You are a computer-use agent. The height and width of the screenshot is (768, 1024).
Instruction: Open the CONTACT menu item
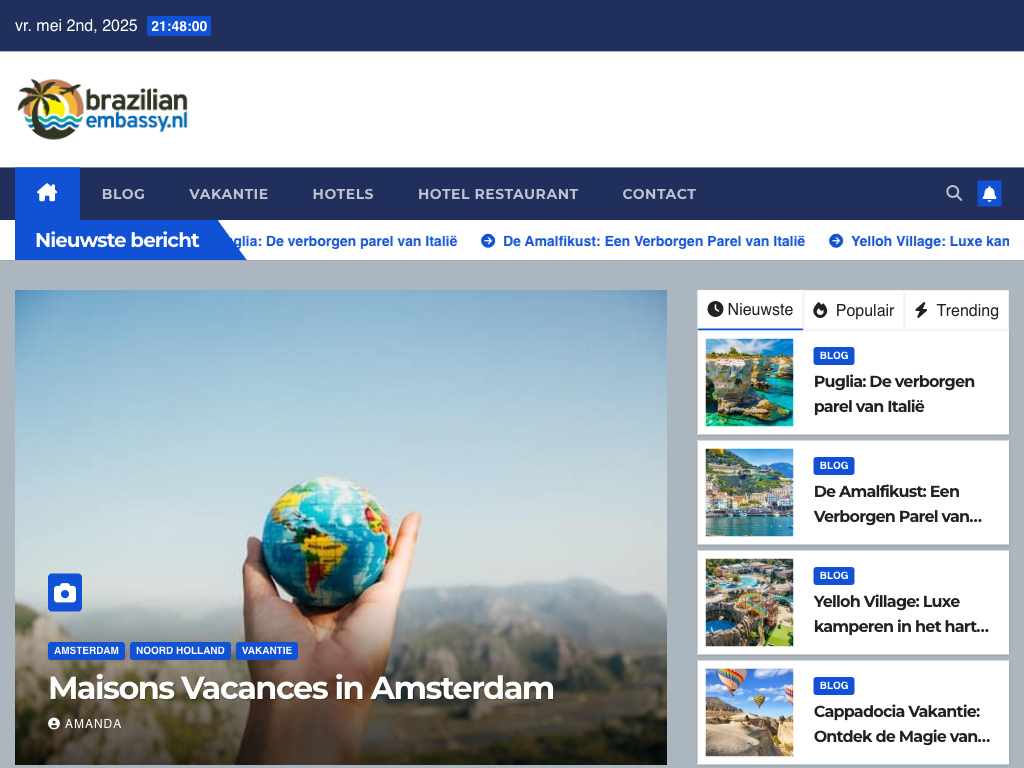[659, 194]
